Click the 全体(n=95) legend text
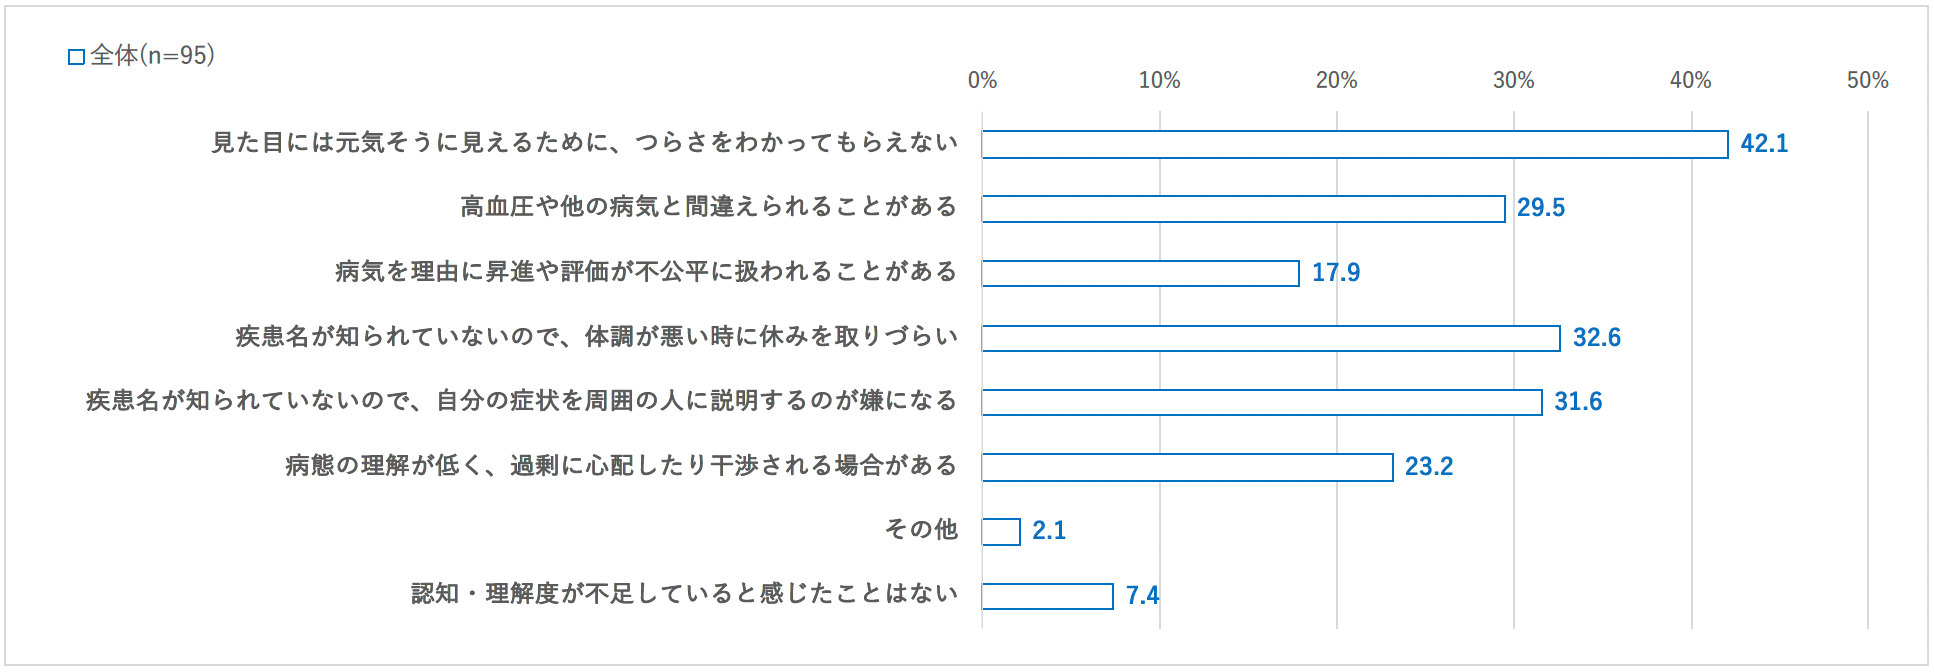1934x672 pixels. (x=152, y=55)
